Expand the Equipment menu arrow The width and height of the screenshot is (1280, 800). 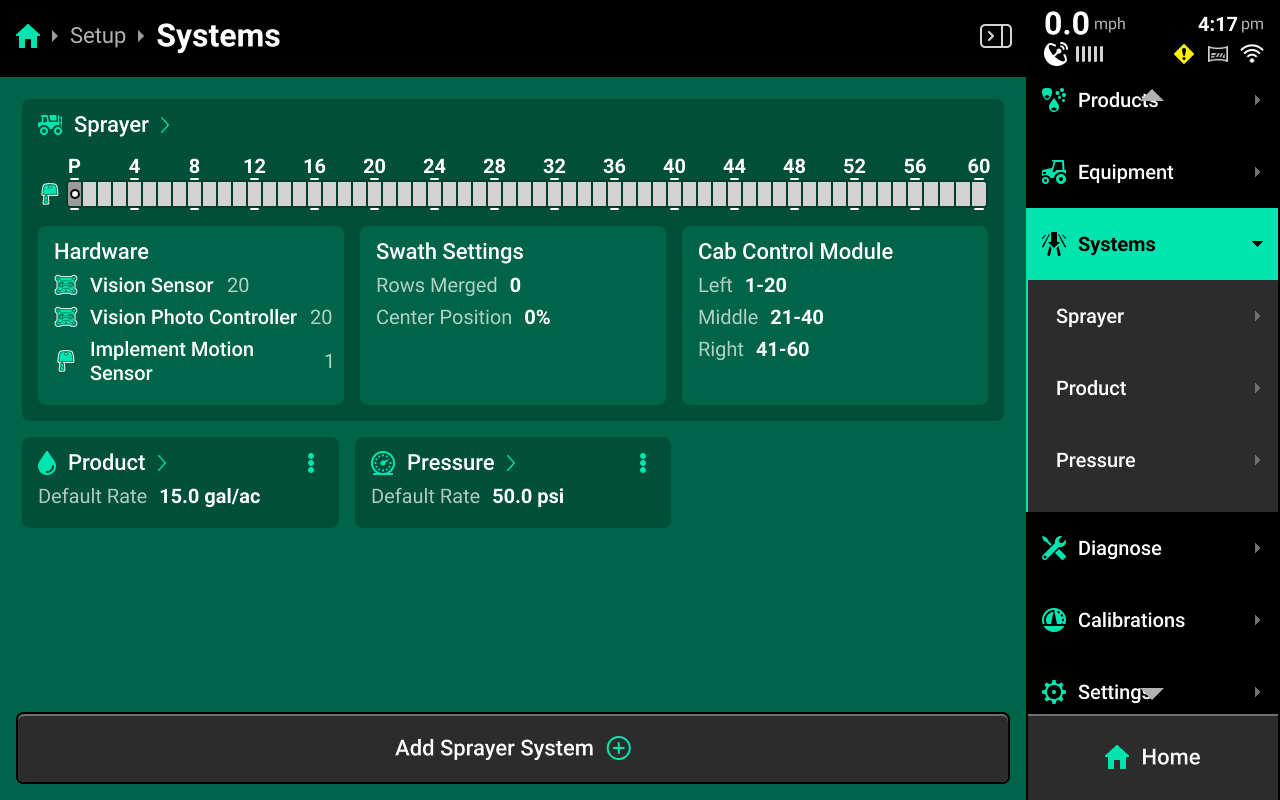(x=1257, y=172)
